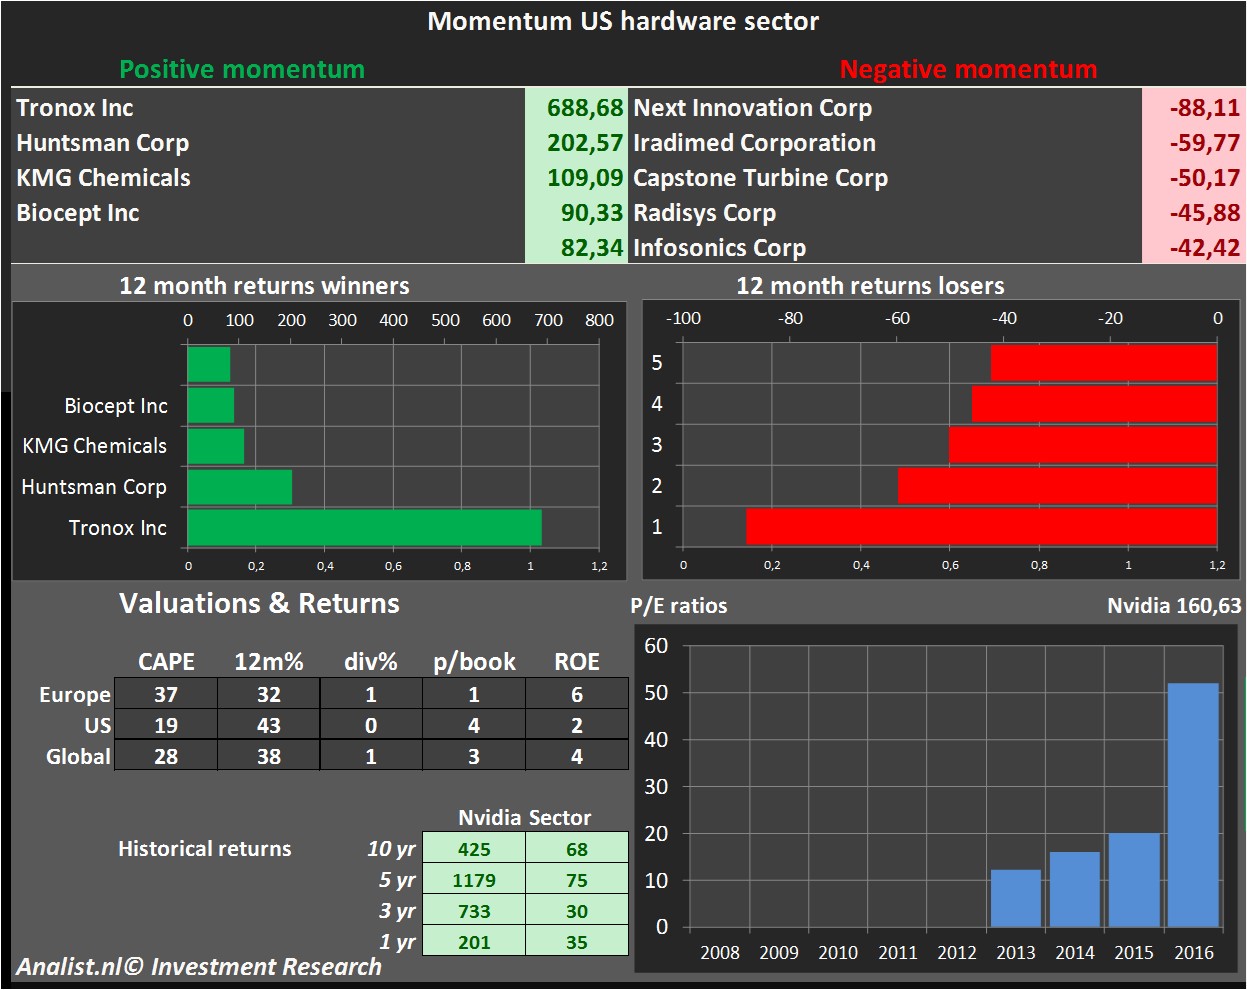This screenshot has width=1247, height=990.
Task: Click the div% column header
Action: (371, 662)
